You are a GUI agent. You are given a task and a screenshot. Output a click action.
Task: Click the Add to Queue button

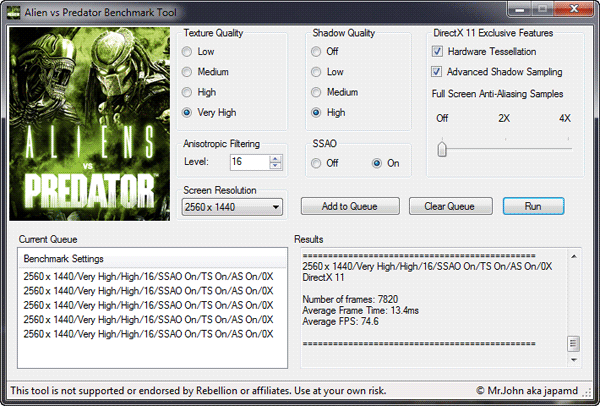click(x=349, y=206)
